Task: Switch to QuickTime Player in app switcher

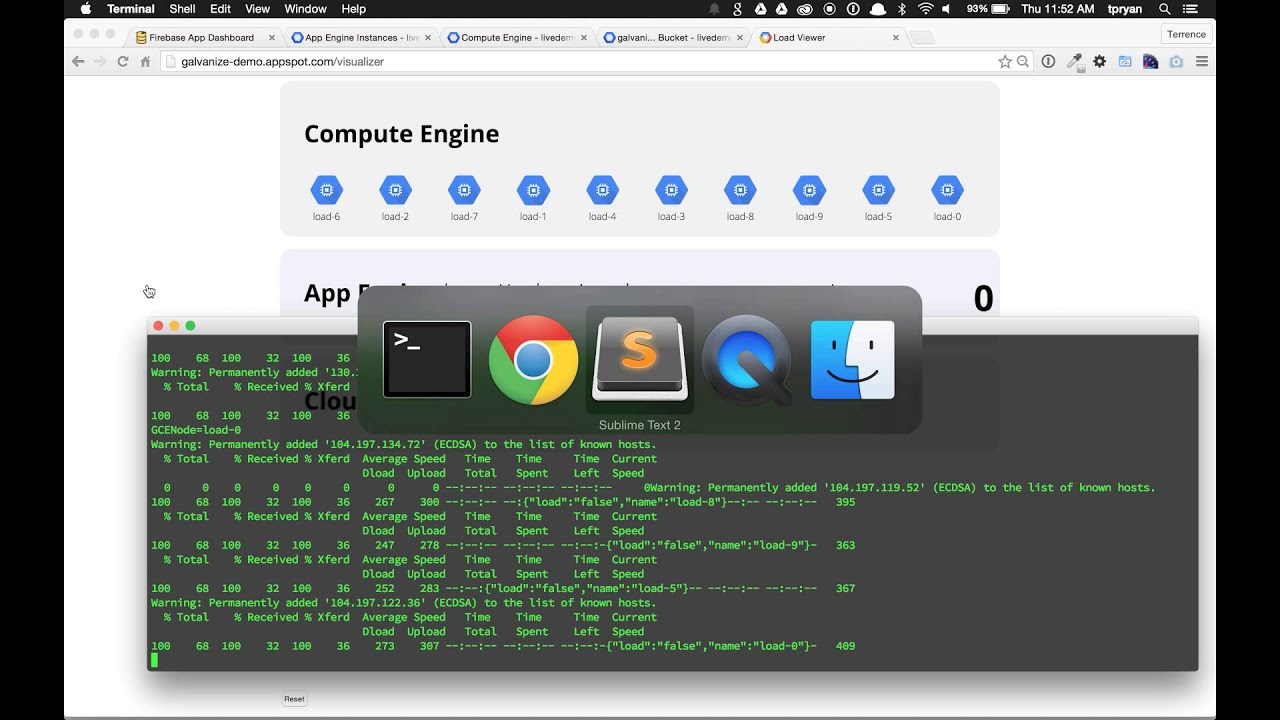Action: coord(746,360)
